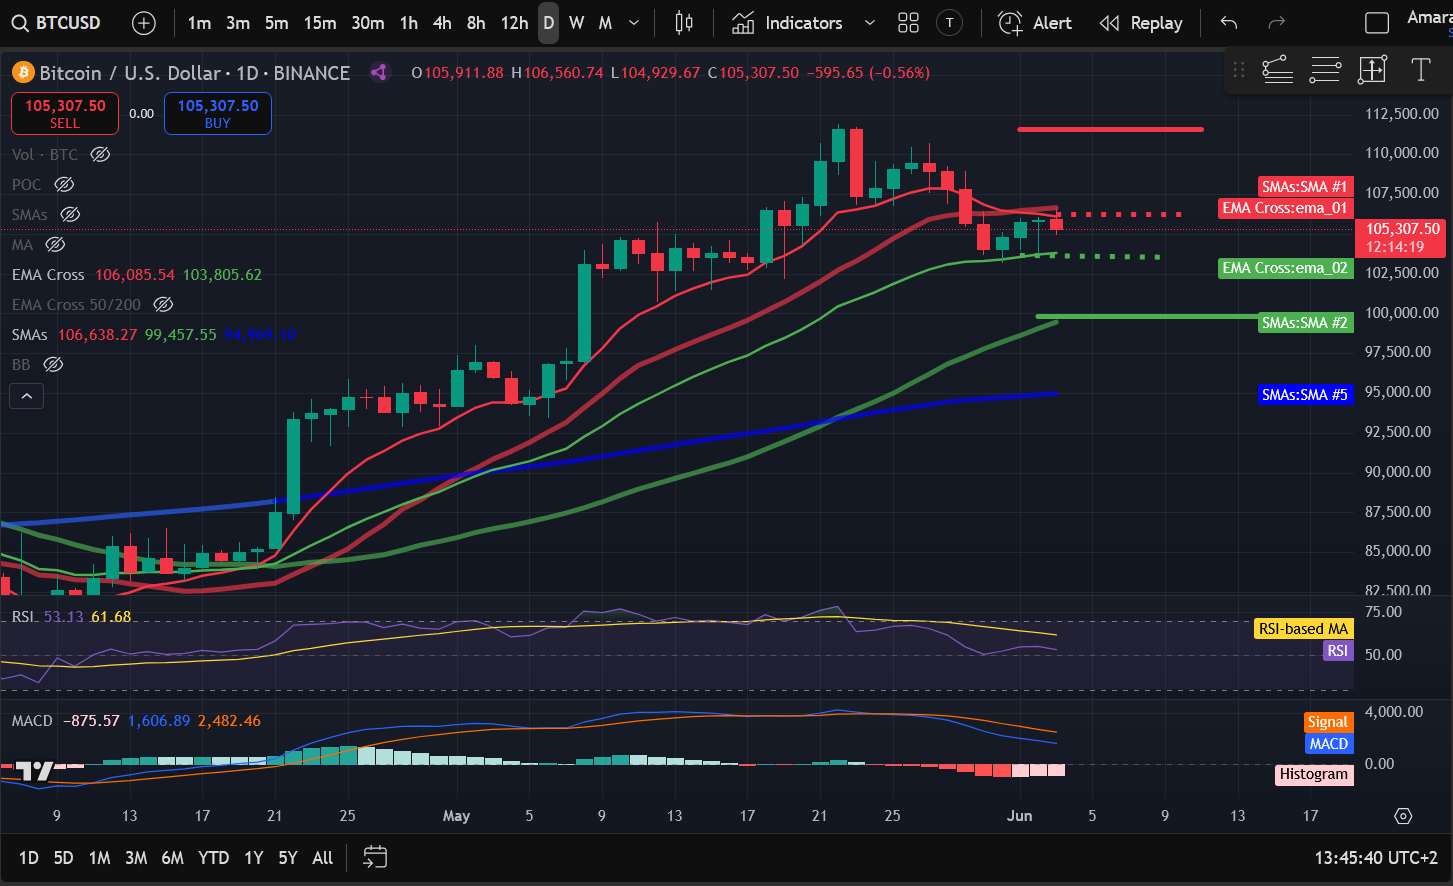Image resolution: width=1453 pixels, height=886 pixels.
Task: Expand the favorite indicators dropdown
Action: [x=869, y=23]
